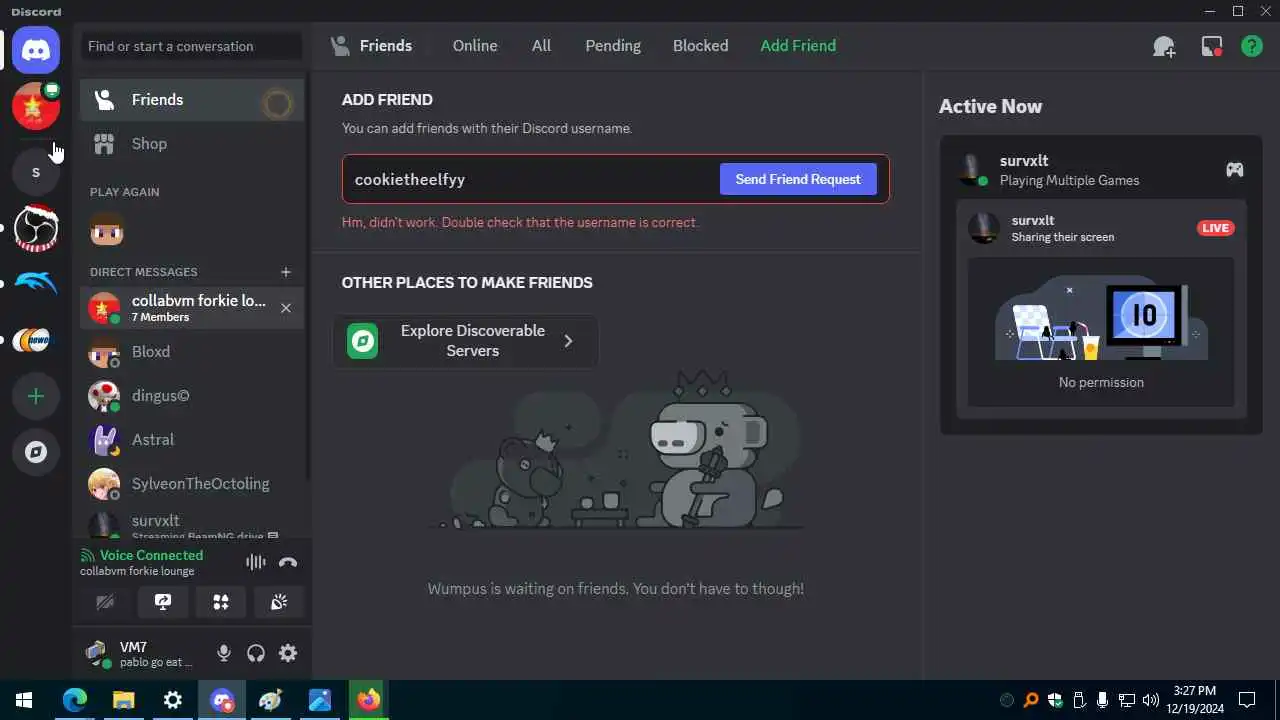Open the network tray icon

click(1127, 700)
